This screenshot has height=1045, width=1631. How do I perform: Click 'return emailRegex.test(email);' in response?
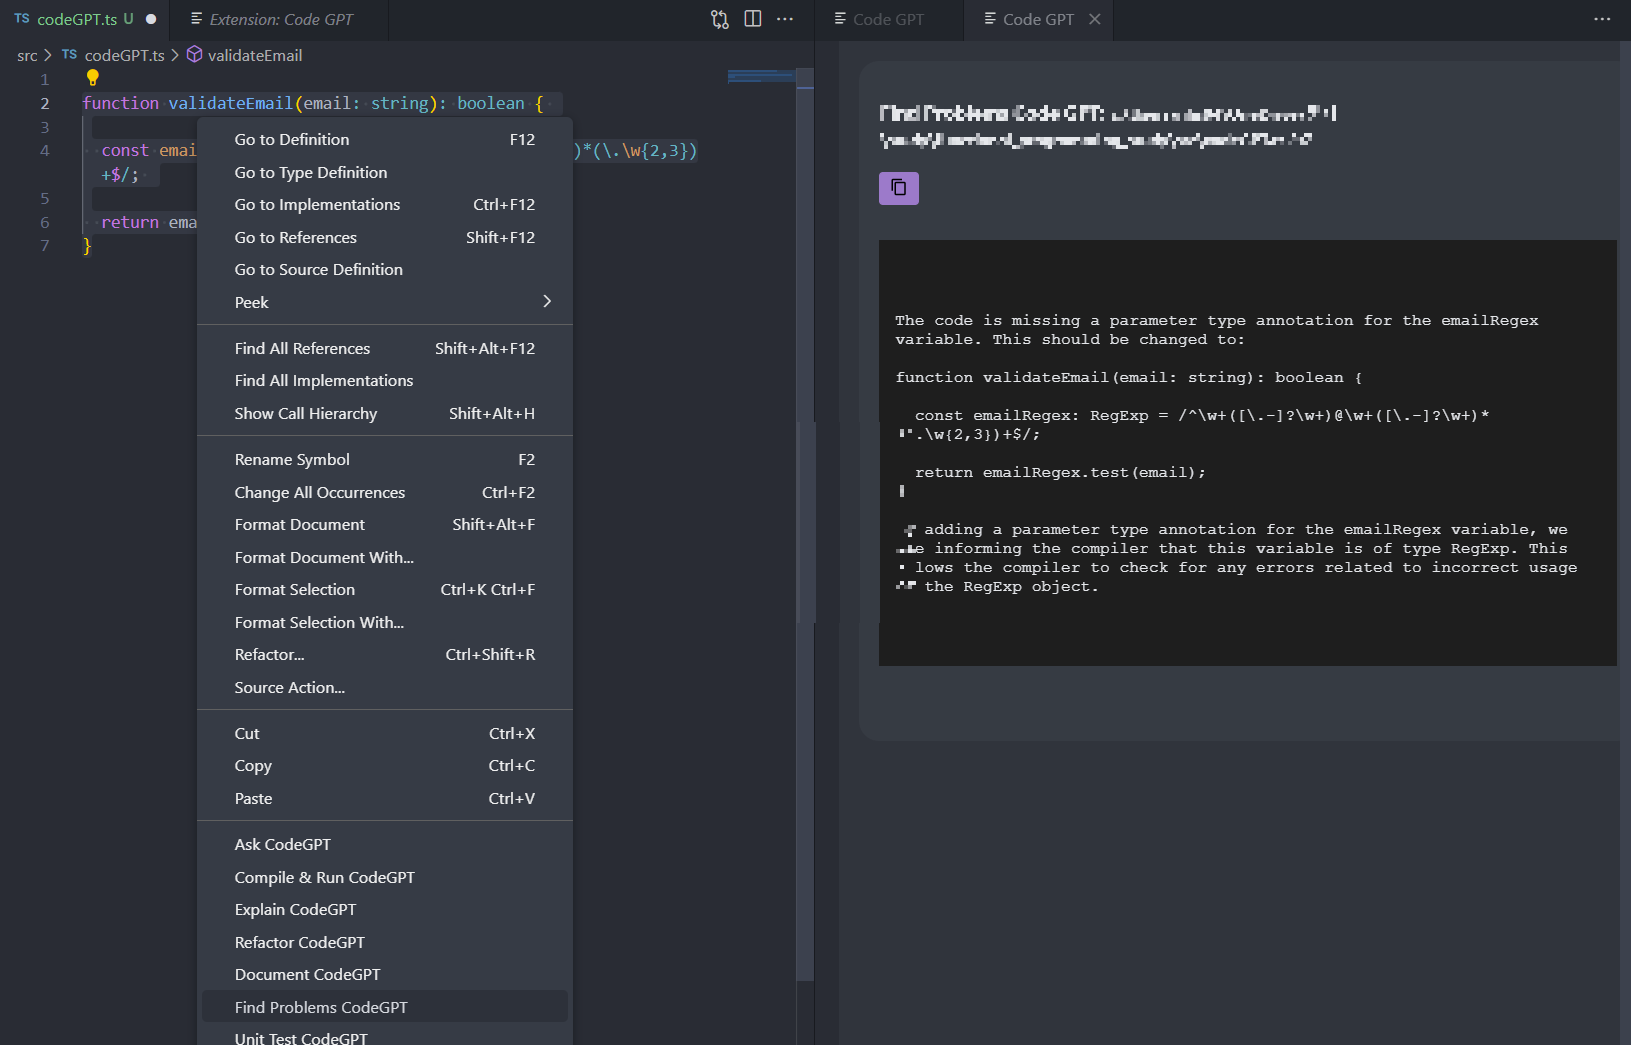(x=1060, y=472)
